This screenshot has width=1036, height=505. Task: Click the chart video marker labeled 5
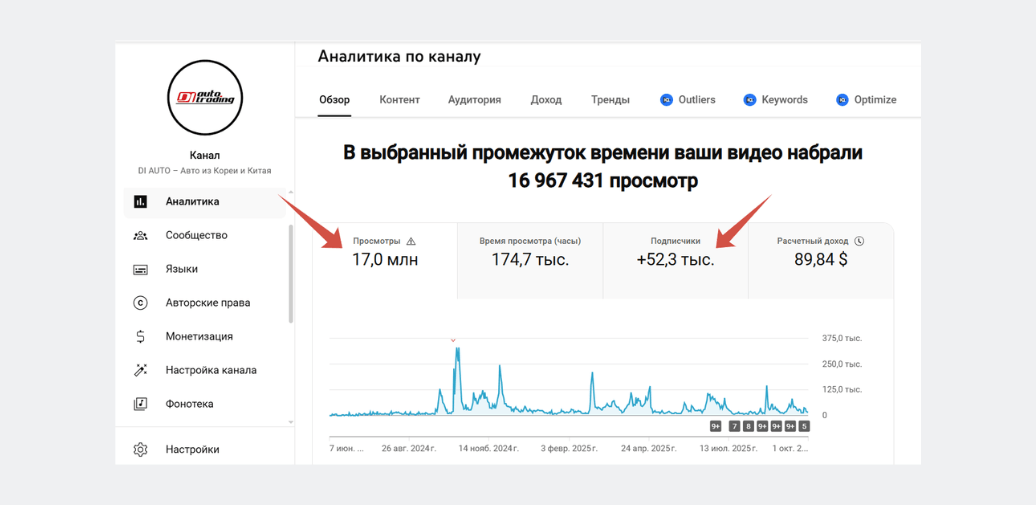coord(804,426)
